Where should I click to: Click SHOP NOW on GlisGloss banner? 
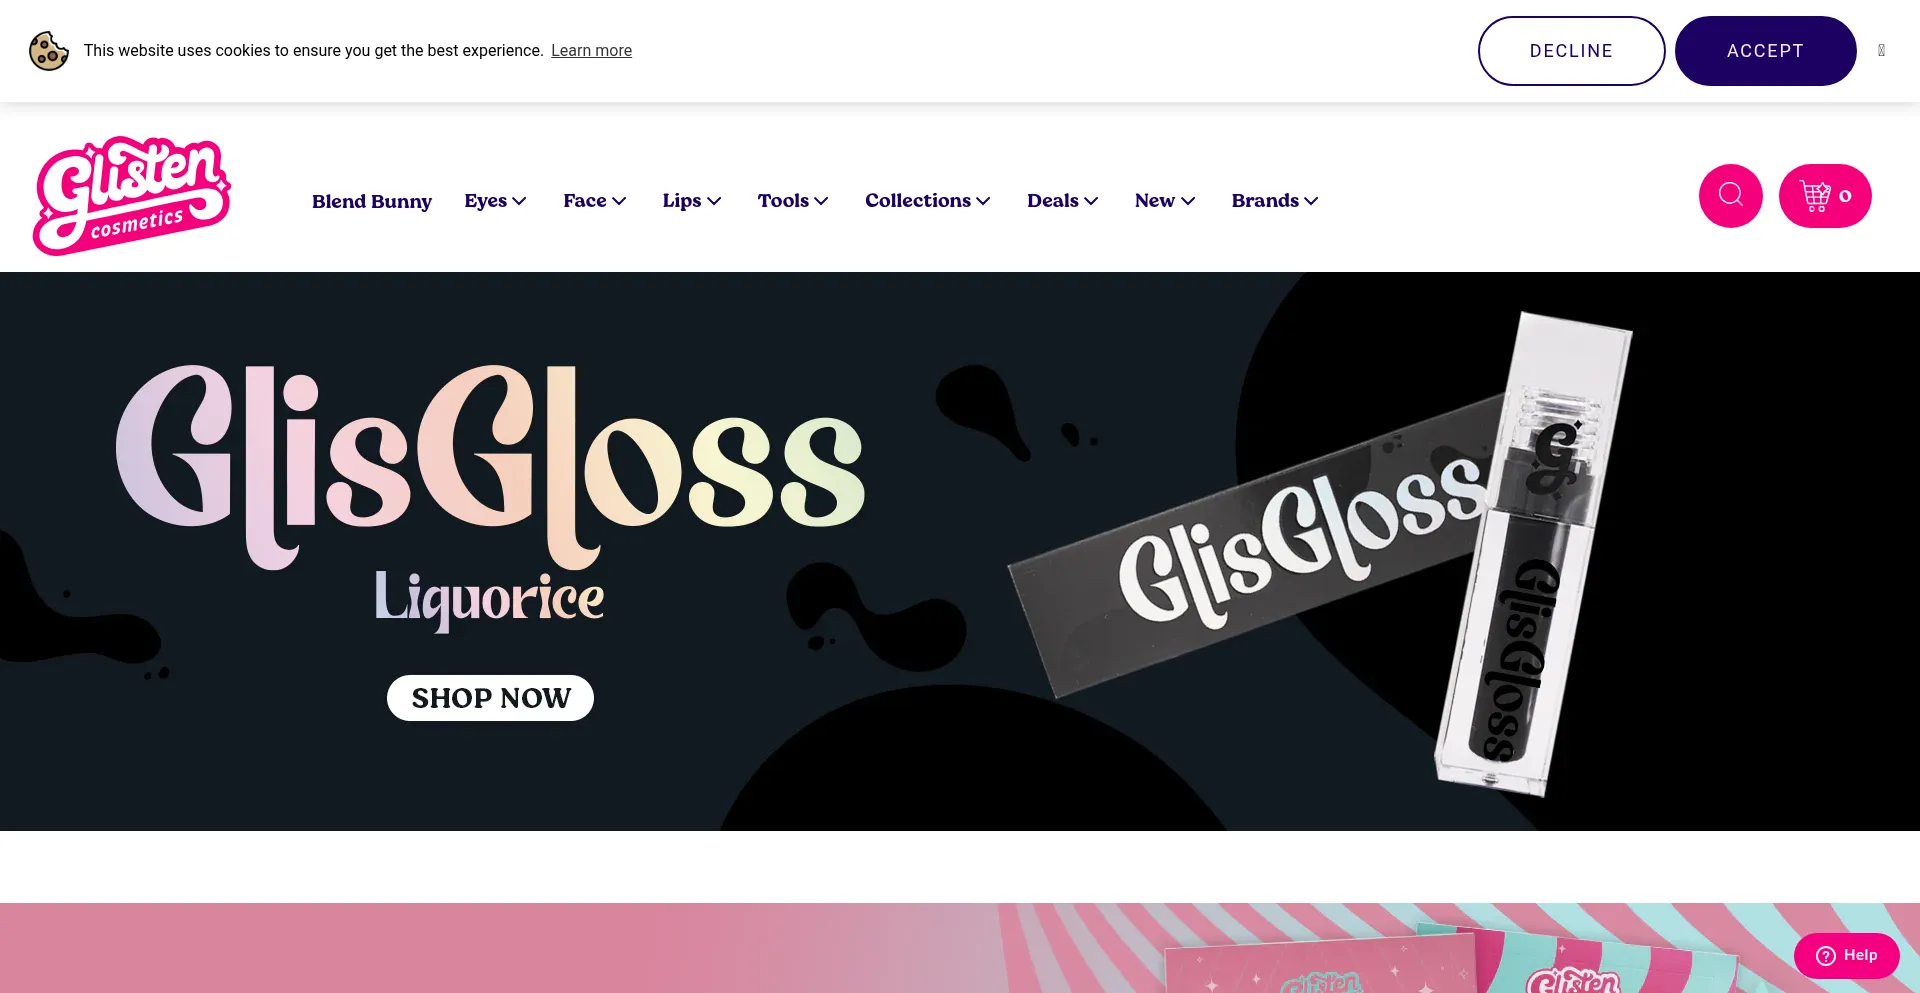[x=490, y=698]
